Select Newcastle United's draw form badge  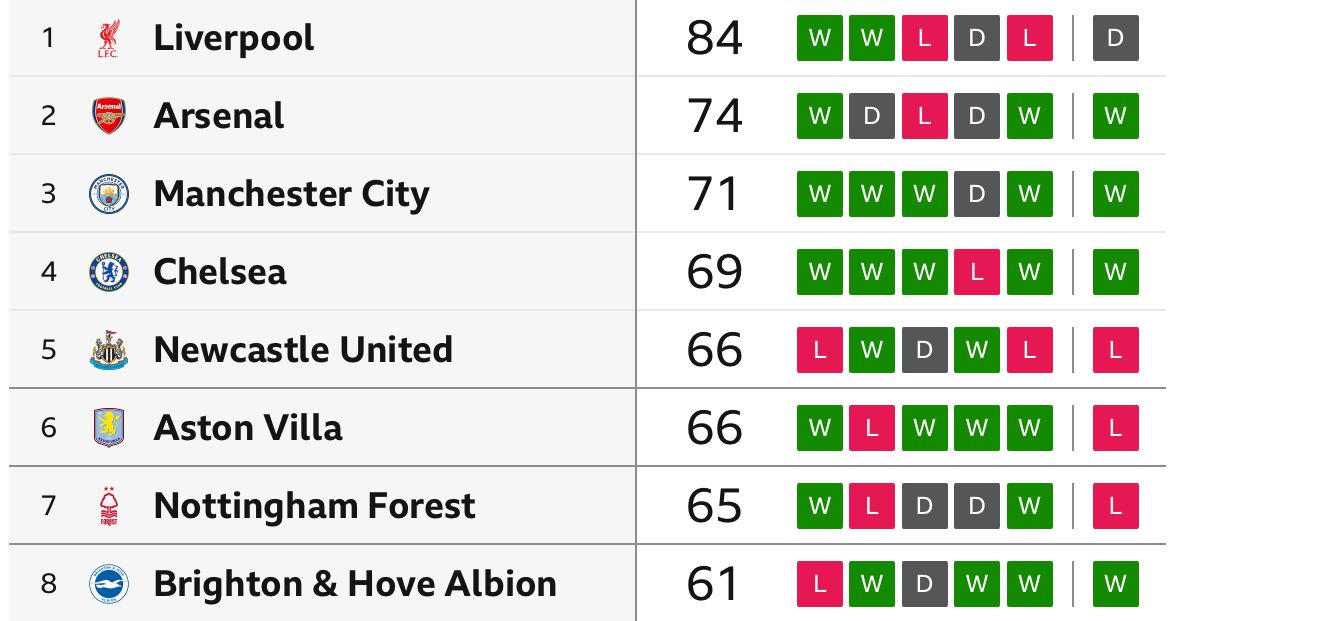[924, 350]
